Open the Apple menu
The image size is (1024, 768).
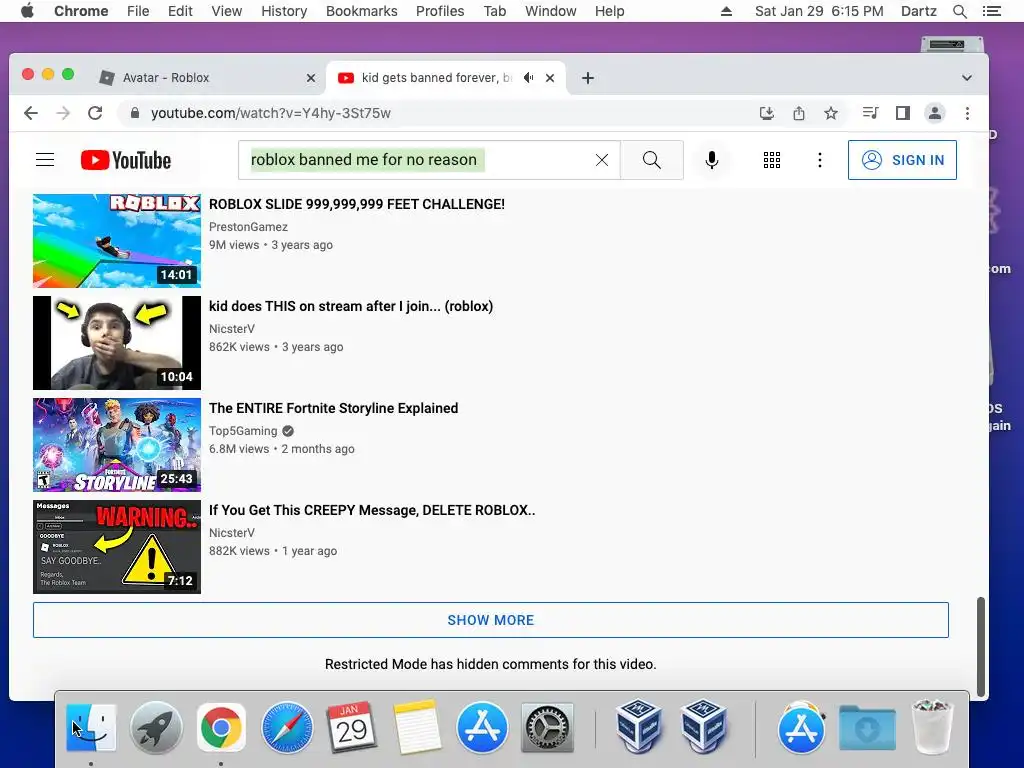[27, 11]
